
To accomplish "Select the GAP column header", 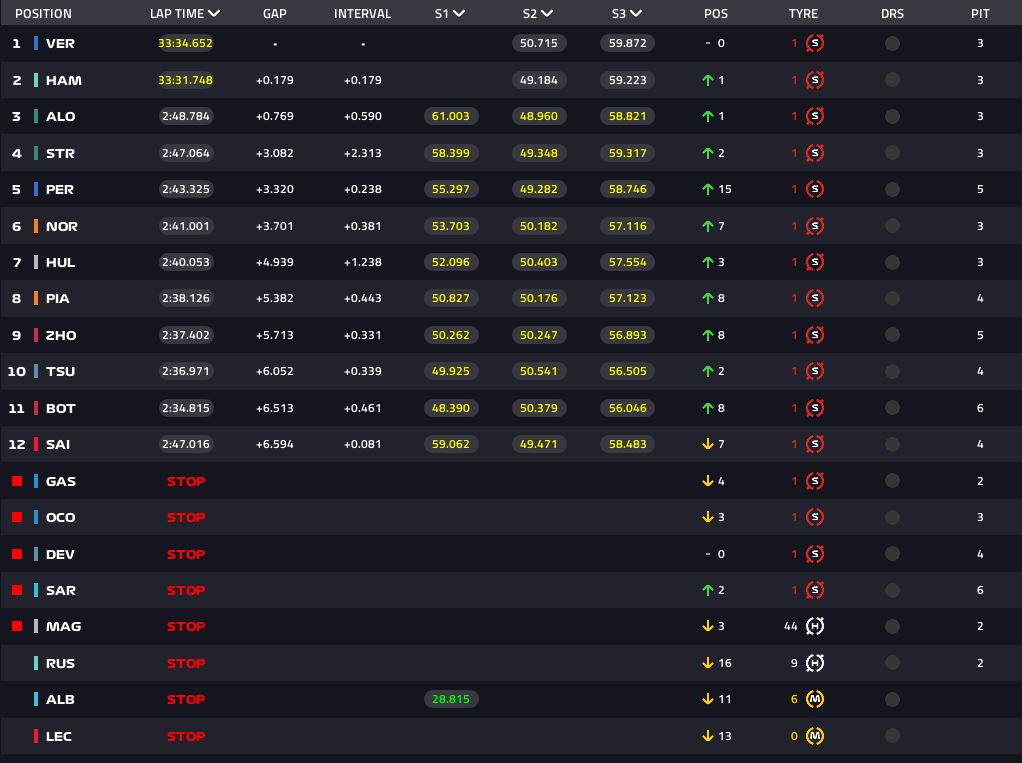I will coord(275,14).
